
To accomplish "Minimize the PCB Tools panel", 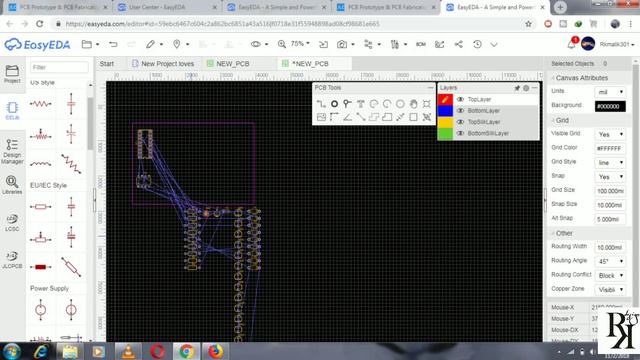I will [x=430, y=88].
